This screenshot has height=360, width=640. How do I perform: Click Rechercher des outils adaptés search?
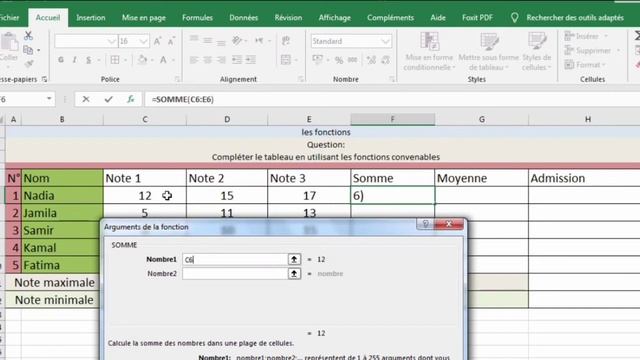pos(575,18)
